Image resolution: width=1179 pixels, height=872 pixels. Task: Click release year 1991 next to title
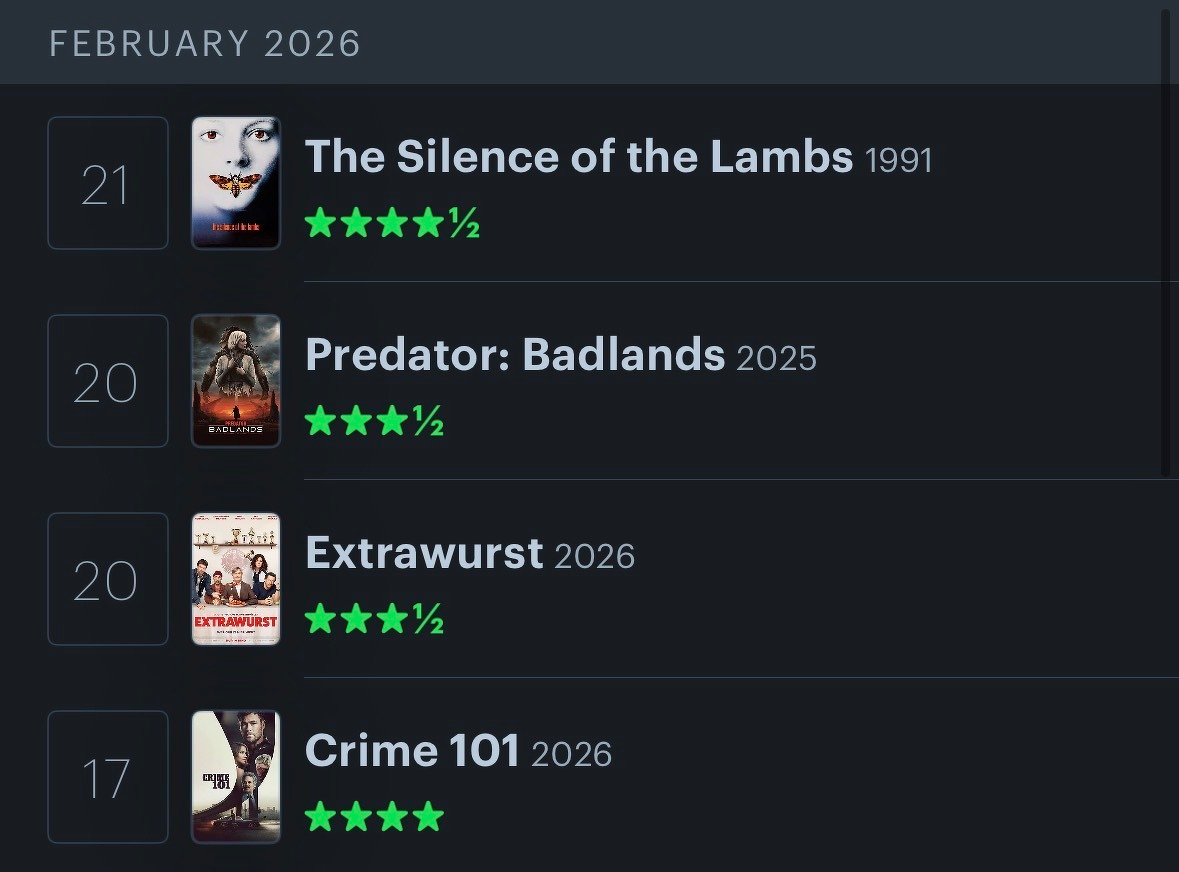point(897,160)
